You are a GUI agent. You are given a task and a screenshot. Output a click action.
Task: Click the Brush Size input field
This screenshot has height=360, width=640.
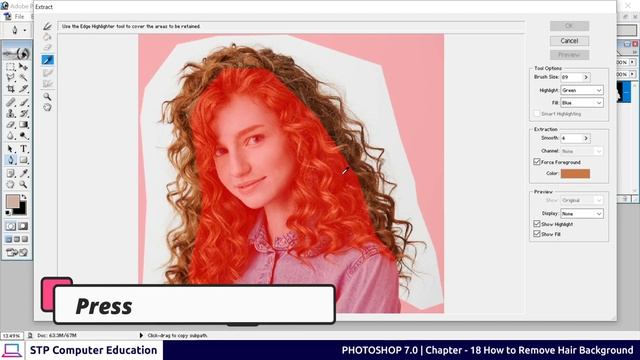pyautogui.click(x=571, y=77)
